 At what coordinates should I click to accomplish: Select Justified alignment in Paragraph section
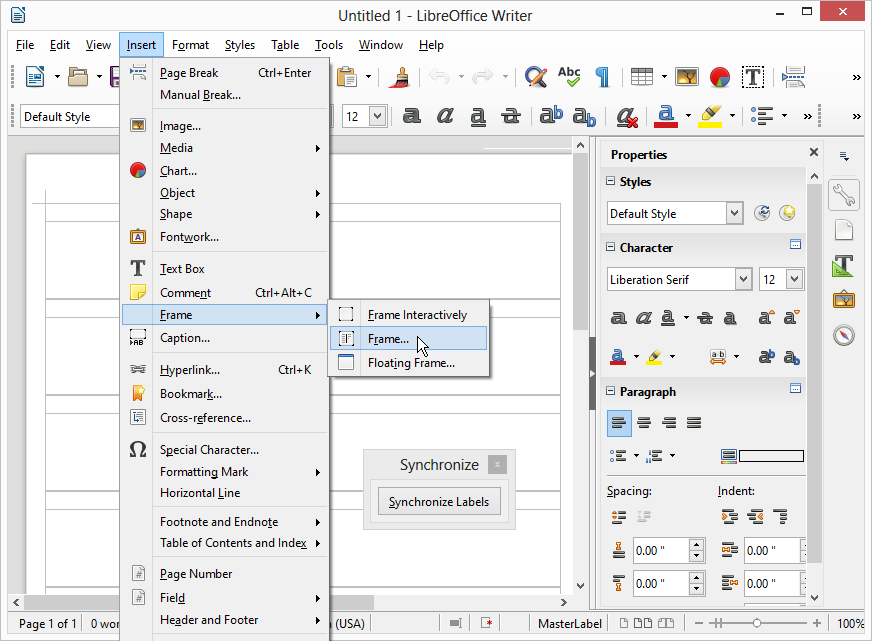pyautogui.click(x=694, y=423)
